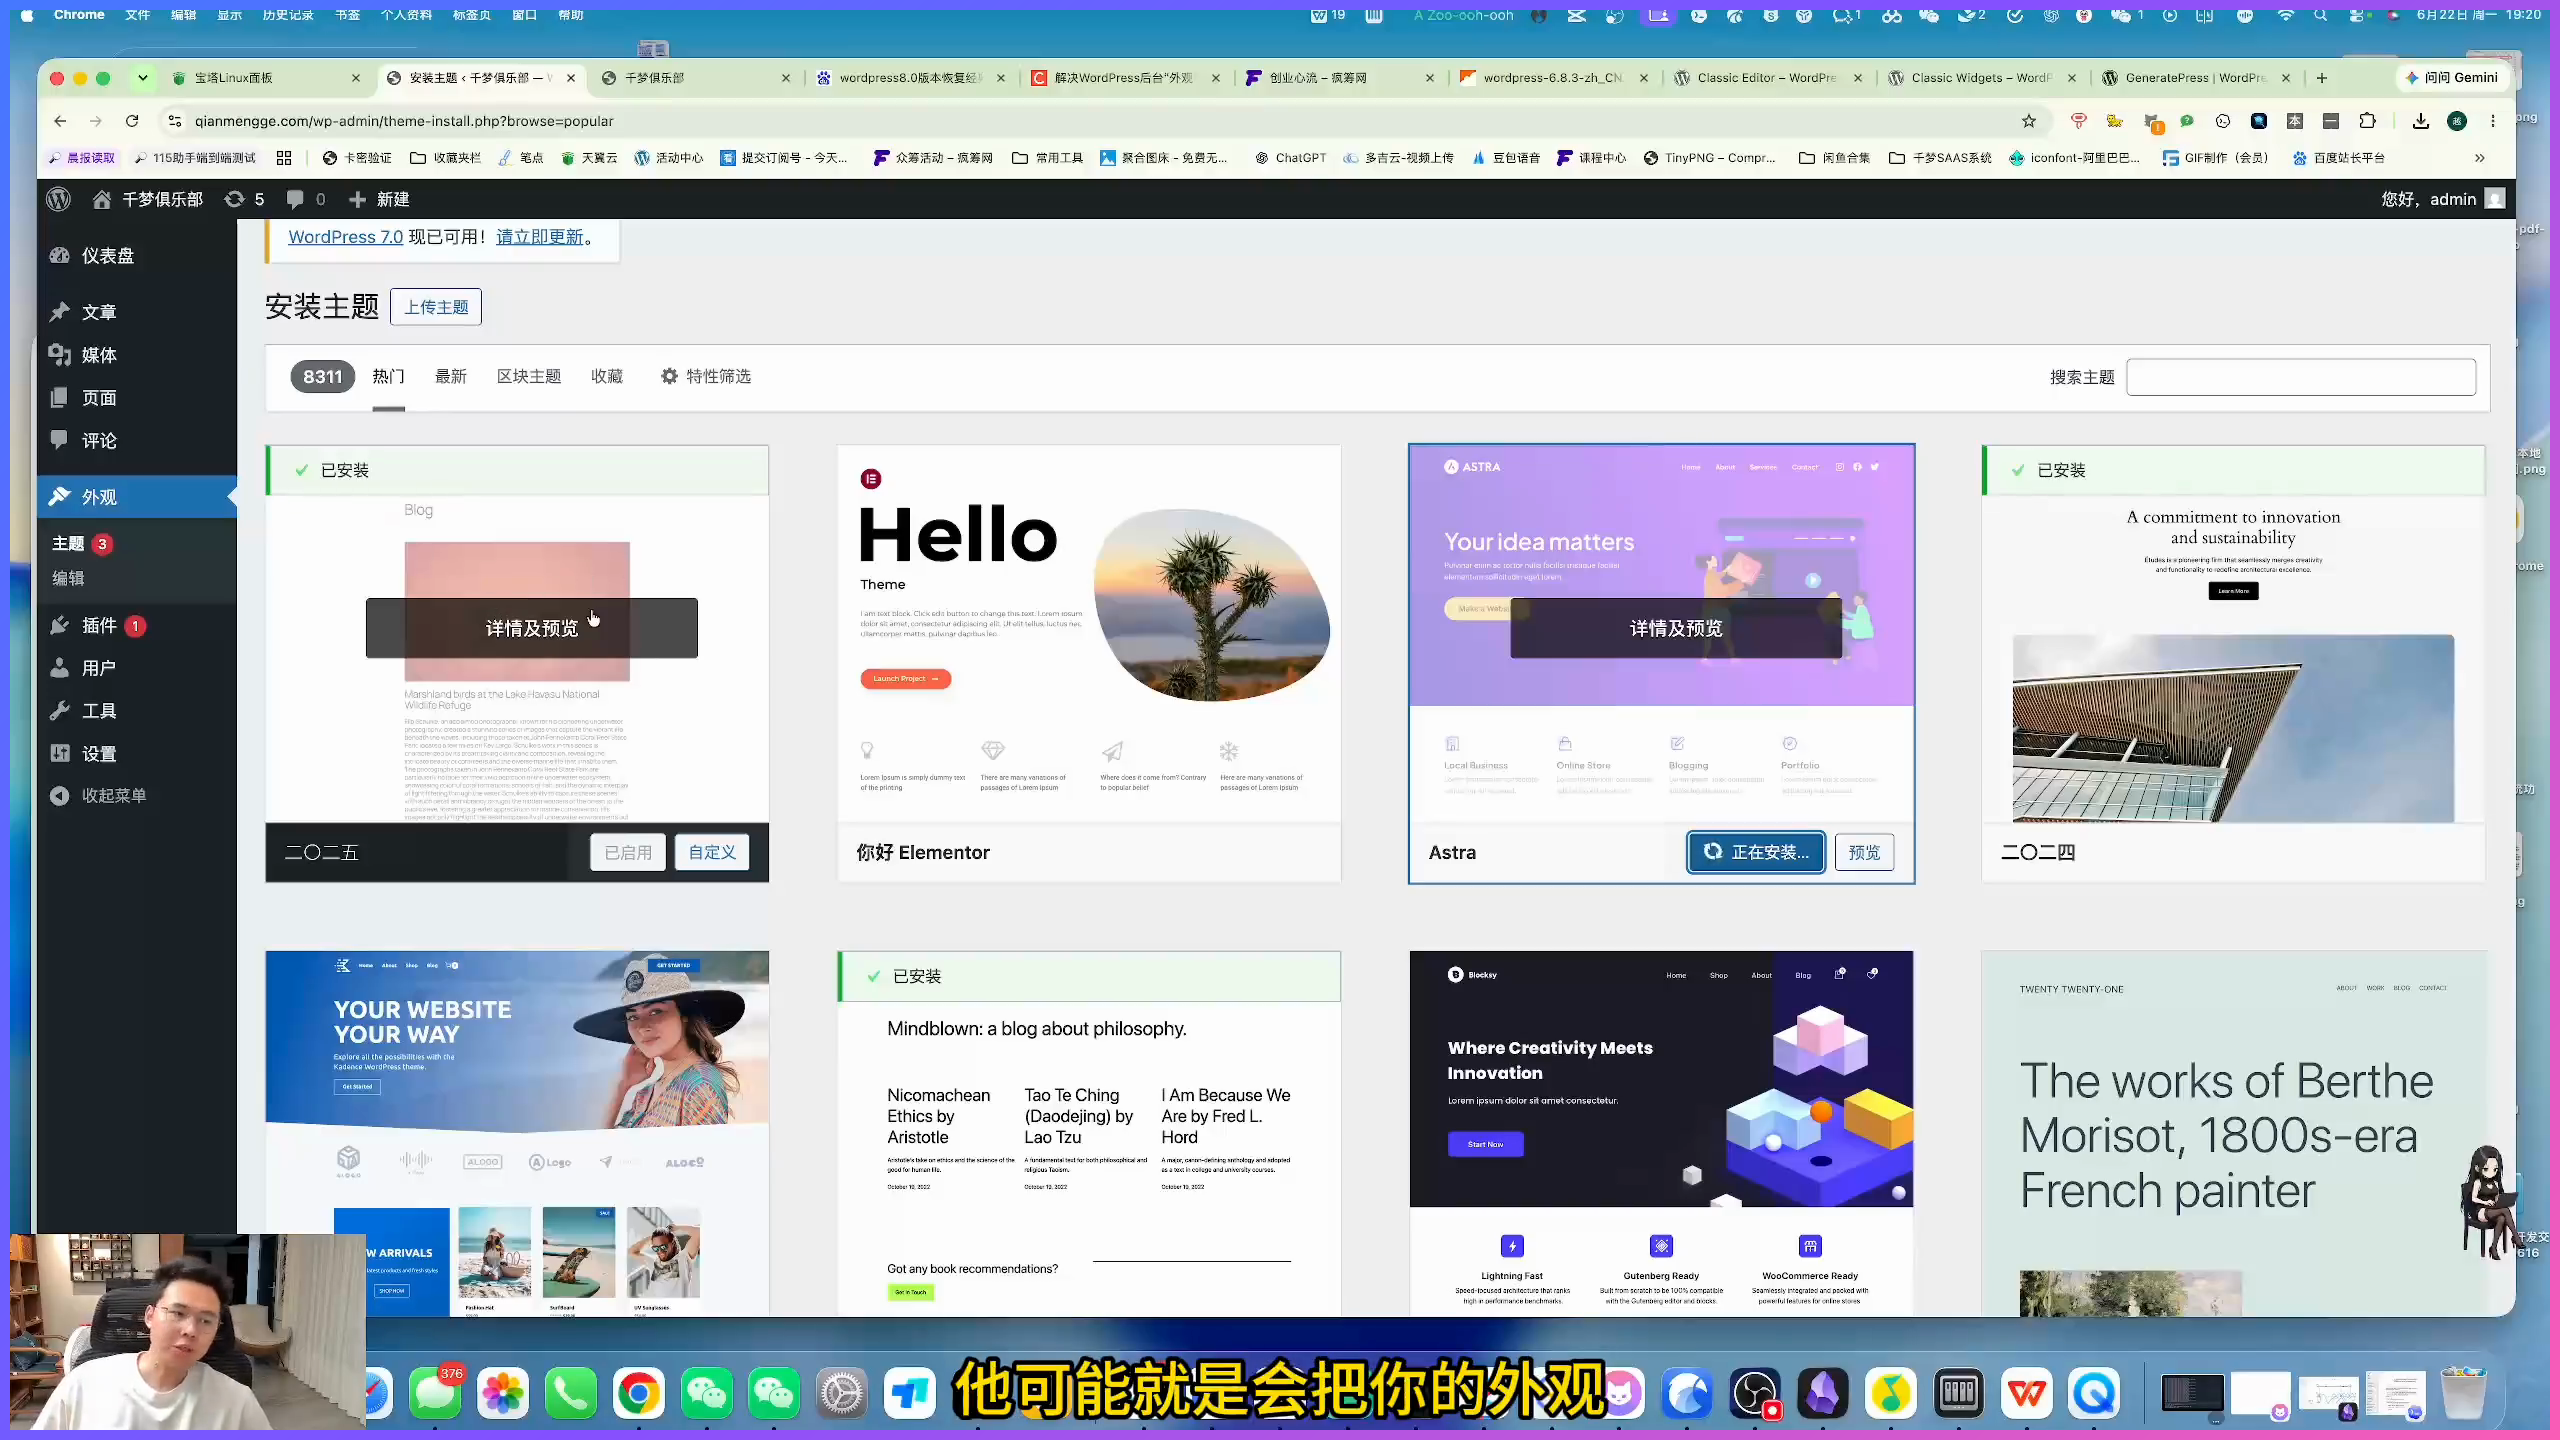Viewport: 2560px width, 1440px height.
Task: Open 设置 settings menu in sidebar
Action: pos(137,754)
